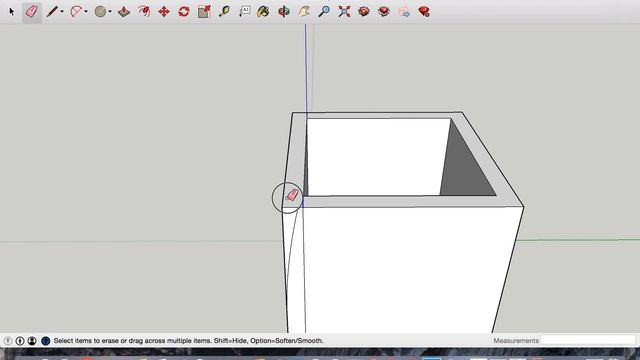Select the Line pencil tool

[x=52, y=11]
